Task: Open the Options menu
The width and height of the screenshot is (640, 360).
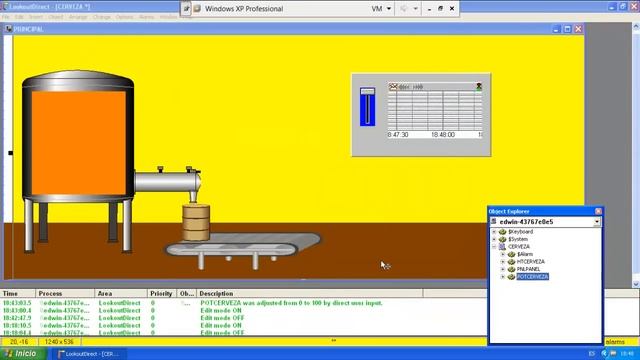Action: click(124, 17)
